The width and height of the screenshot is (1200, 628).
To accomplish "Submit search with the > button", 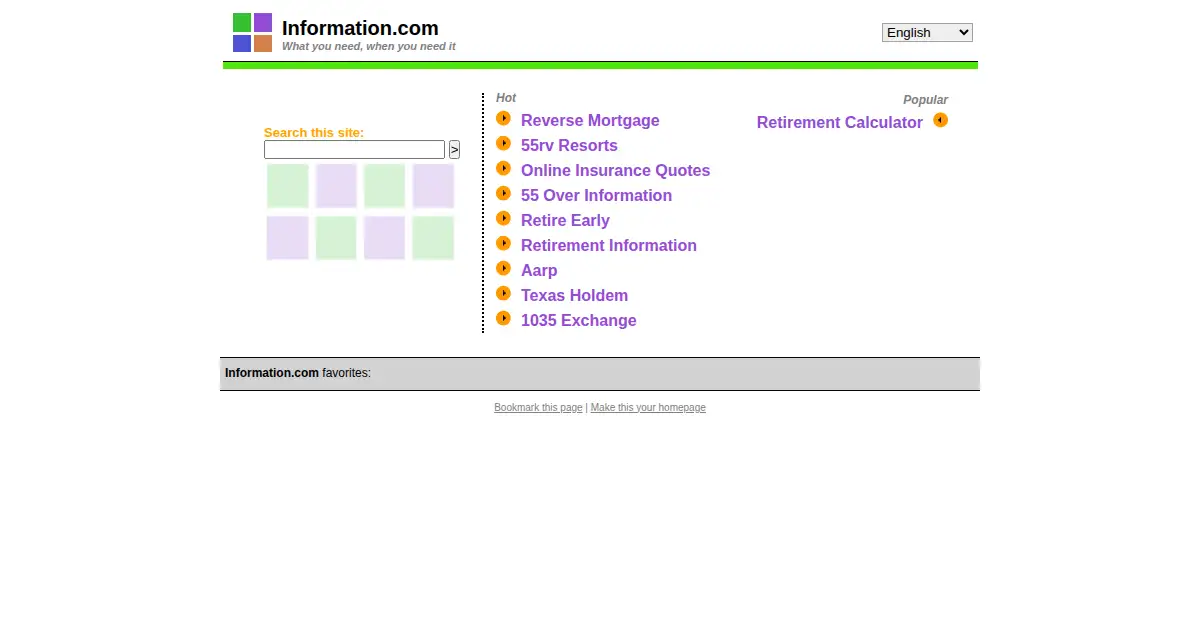I will (x=454, y=150).
